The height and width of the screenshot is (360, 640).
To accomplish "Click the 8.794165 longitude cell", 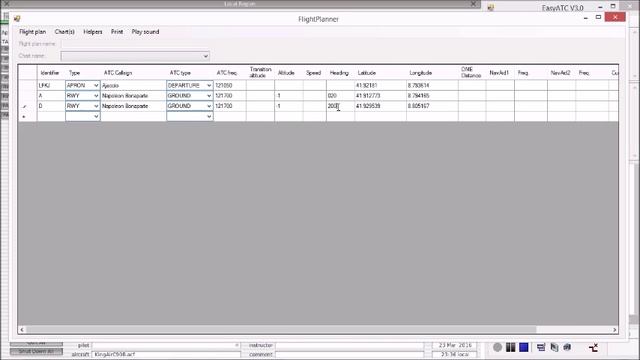I will (x=432, y=96).
